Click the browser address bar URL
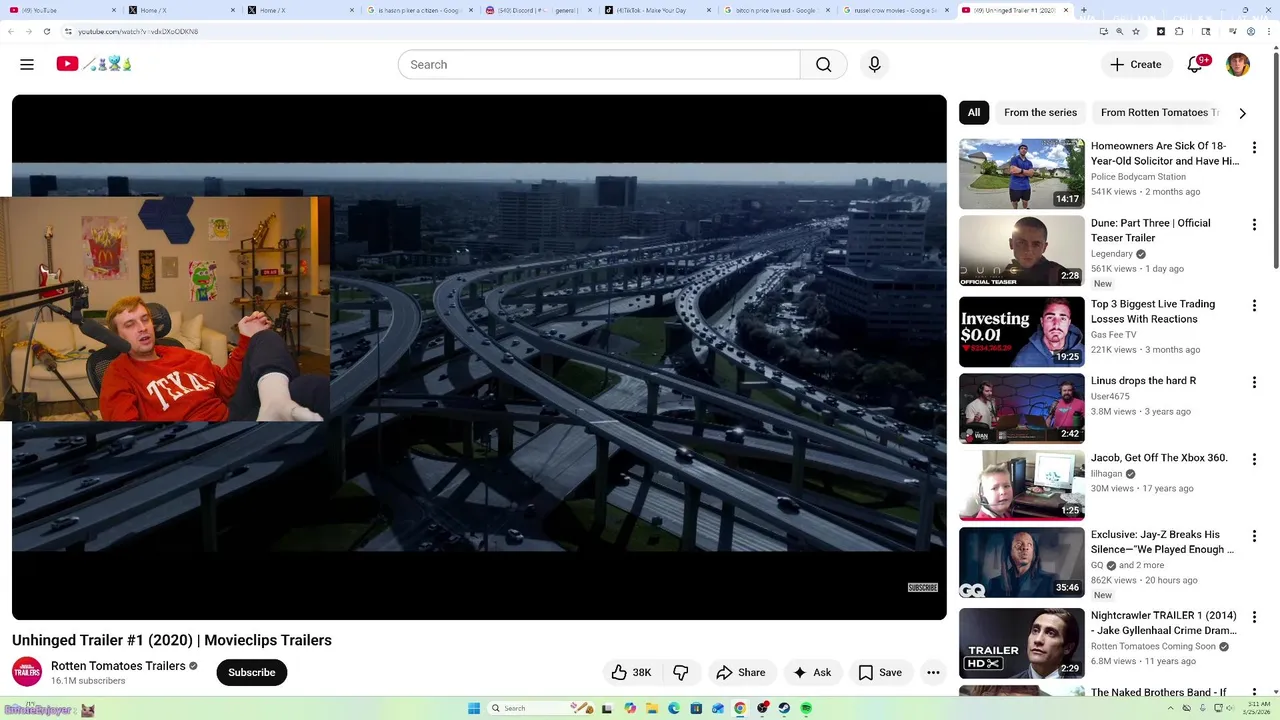This screenshot has width=1280, height=720. click(138, 31)
